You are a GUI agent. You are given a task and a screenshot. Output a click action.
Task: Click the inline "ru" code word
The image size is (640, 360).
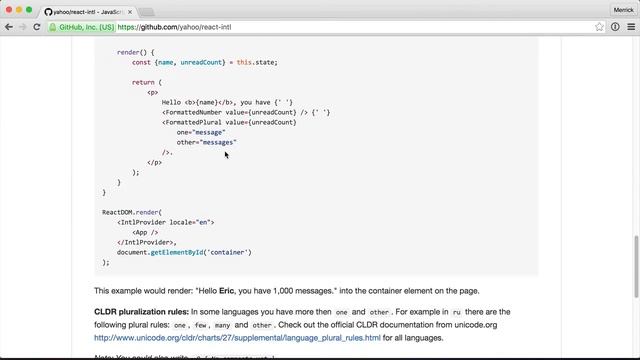(x=456, y=312)
